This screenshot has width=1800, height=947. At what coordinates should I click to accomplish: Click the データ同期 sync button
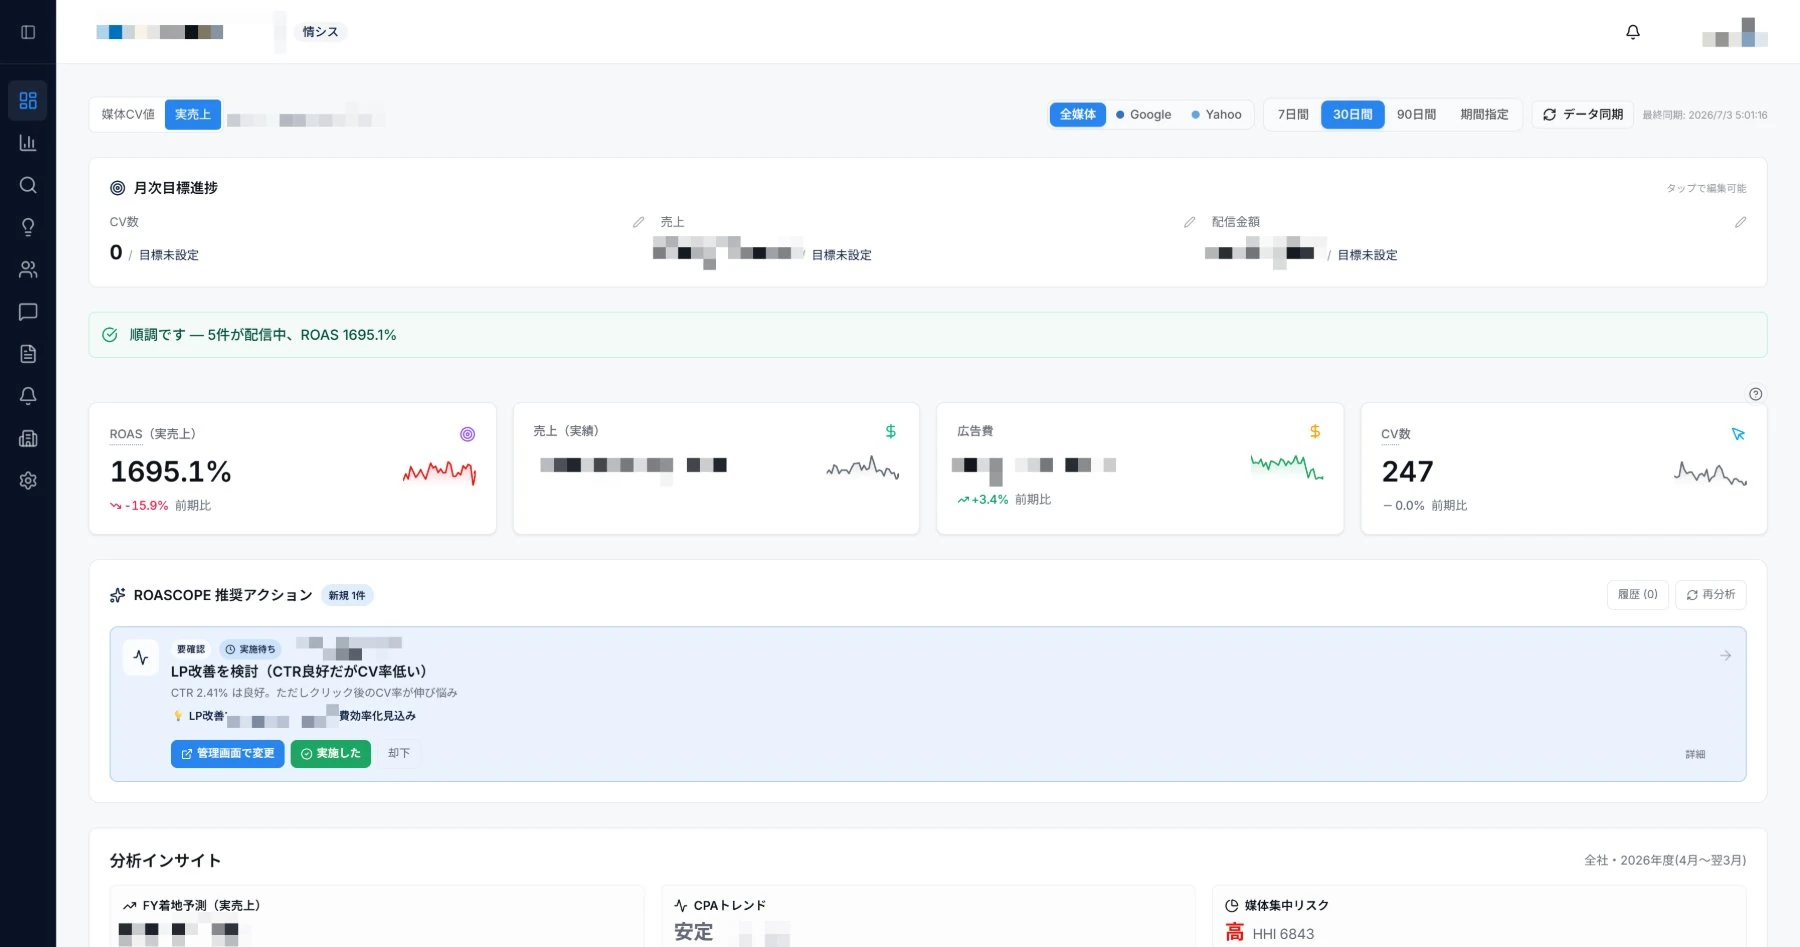(x=1583, y=114)
